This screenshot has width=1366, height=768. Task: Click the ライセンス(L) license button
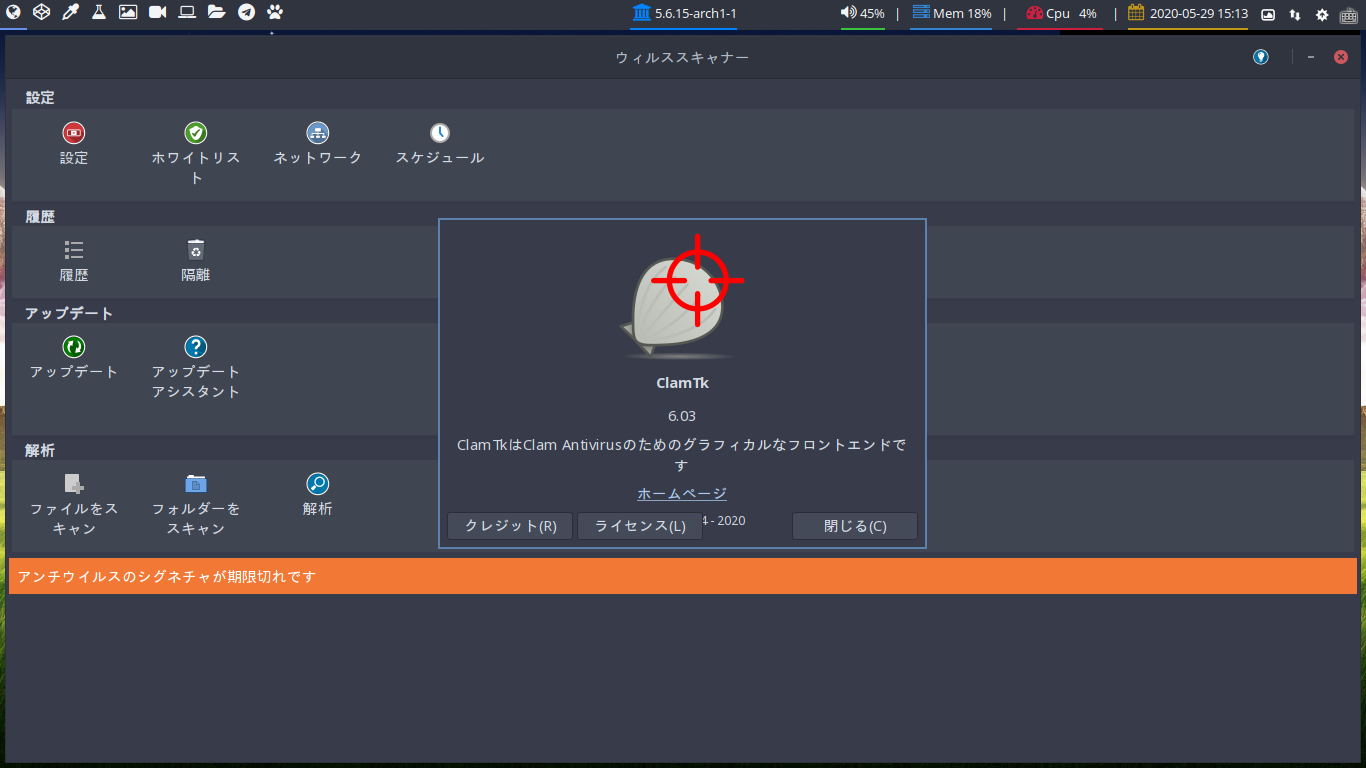click(640, 526)
